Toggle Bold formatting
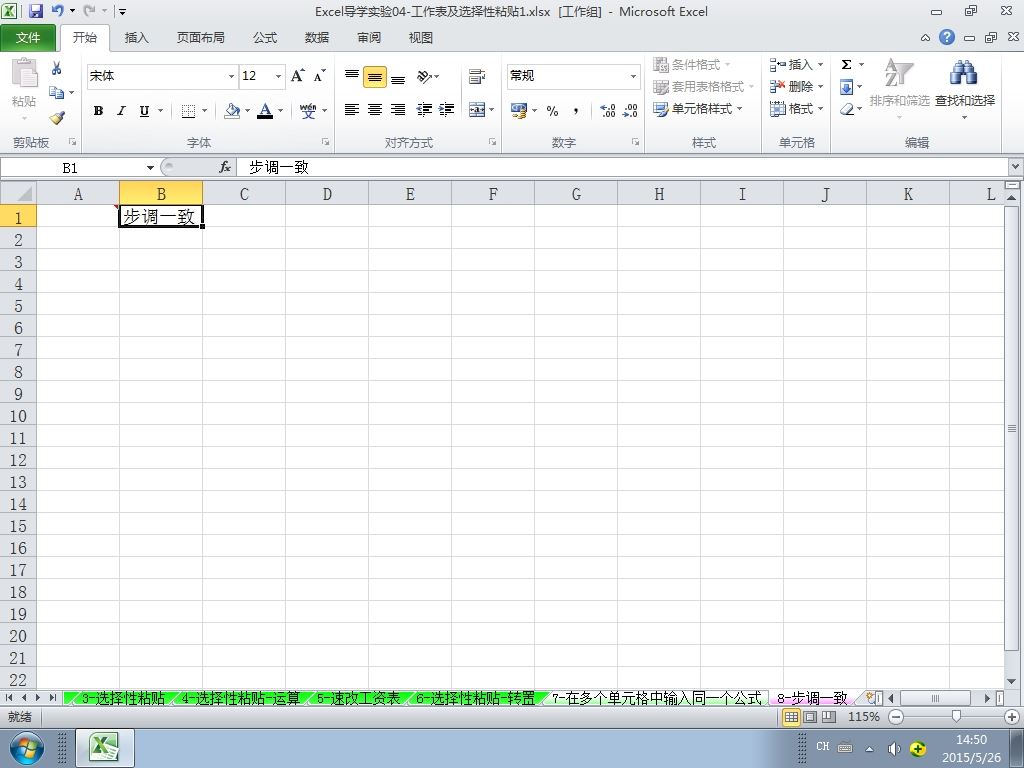The image size is (1024, 768). (x=98, y=111)
